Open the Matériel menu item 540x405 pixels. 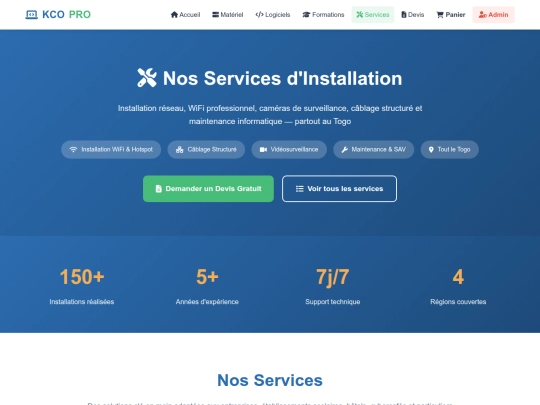click(x=228, y=14)
